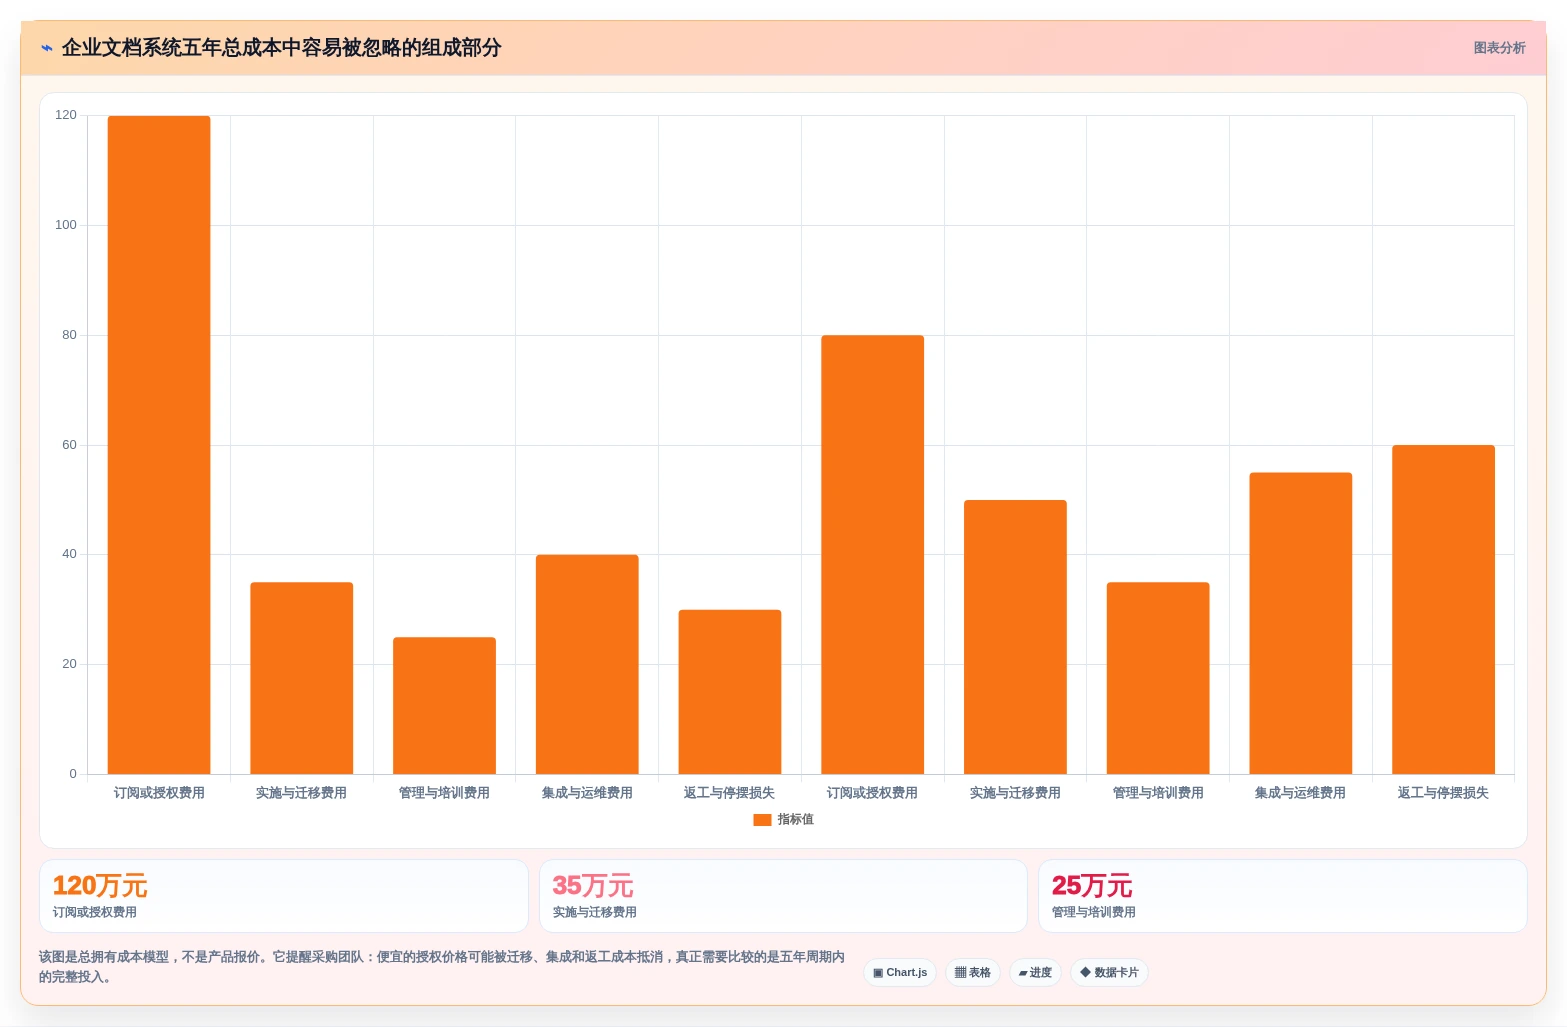Screen dimensions: 1567x1027
Task: Click the y-axis label 60
Action: point(69,445)
